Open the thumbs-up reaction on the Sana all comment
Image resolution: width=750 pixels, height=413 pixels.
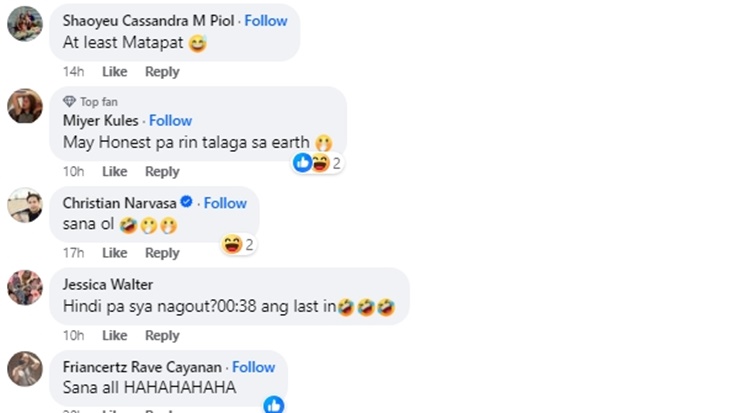pyautogui.click(x=274, y=405)
